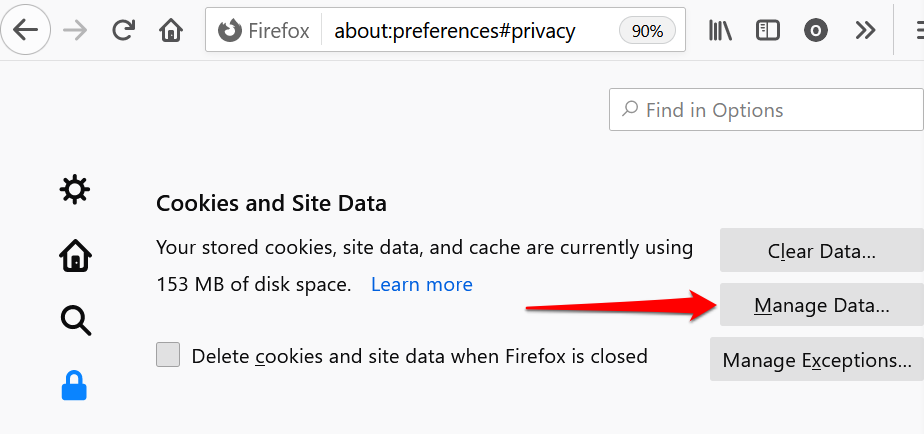Click the Clear Data button
This screenshot has width=924, height=434.
tap(821, 252)
